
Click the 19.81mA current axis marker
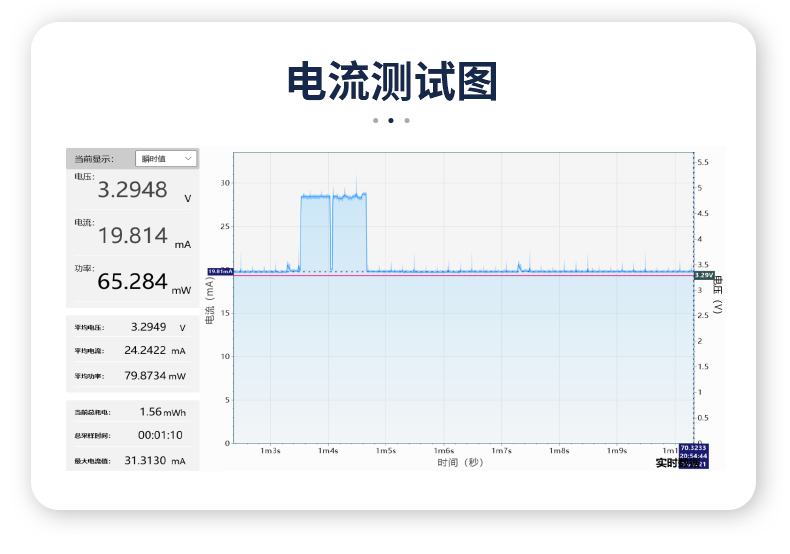(220, 271)
